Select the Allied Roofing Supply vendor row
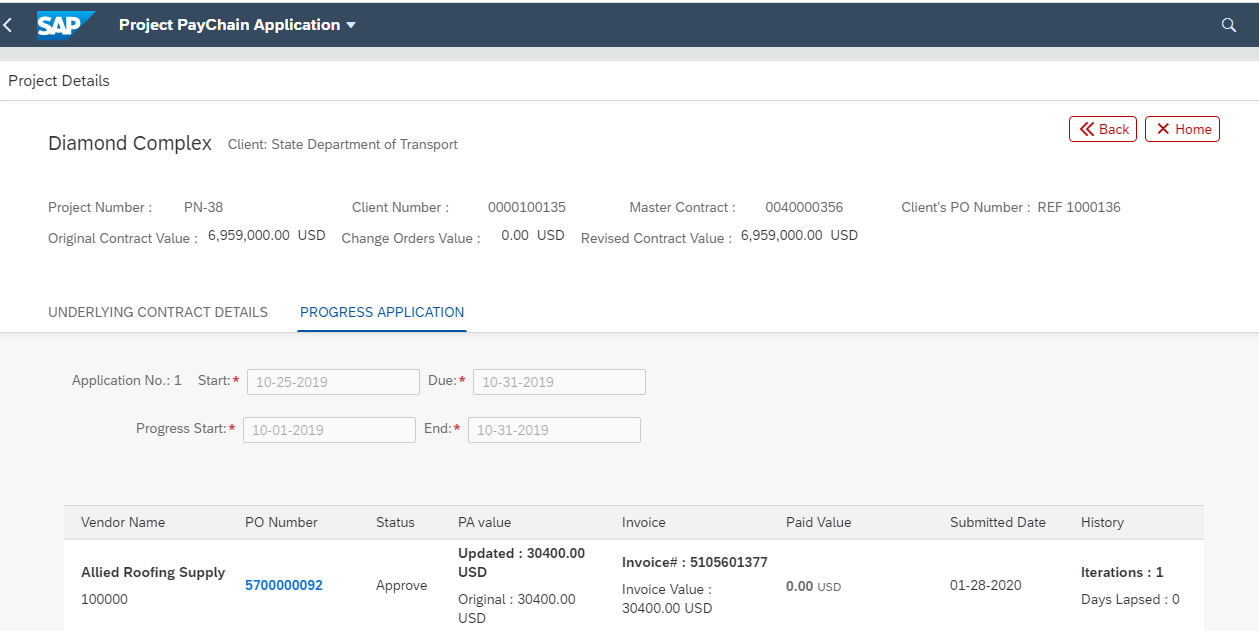The width and height of the screenshot is (1259, 631). coord(153,573)
